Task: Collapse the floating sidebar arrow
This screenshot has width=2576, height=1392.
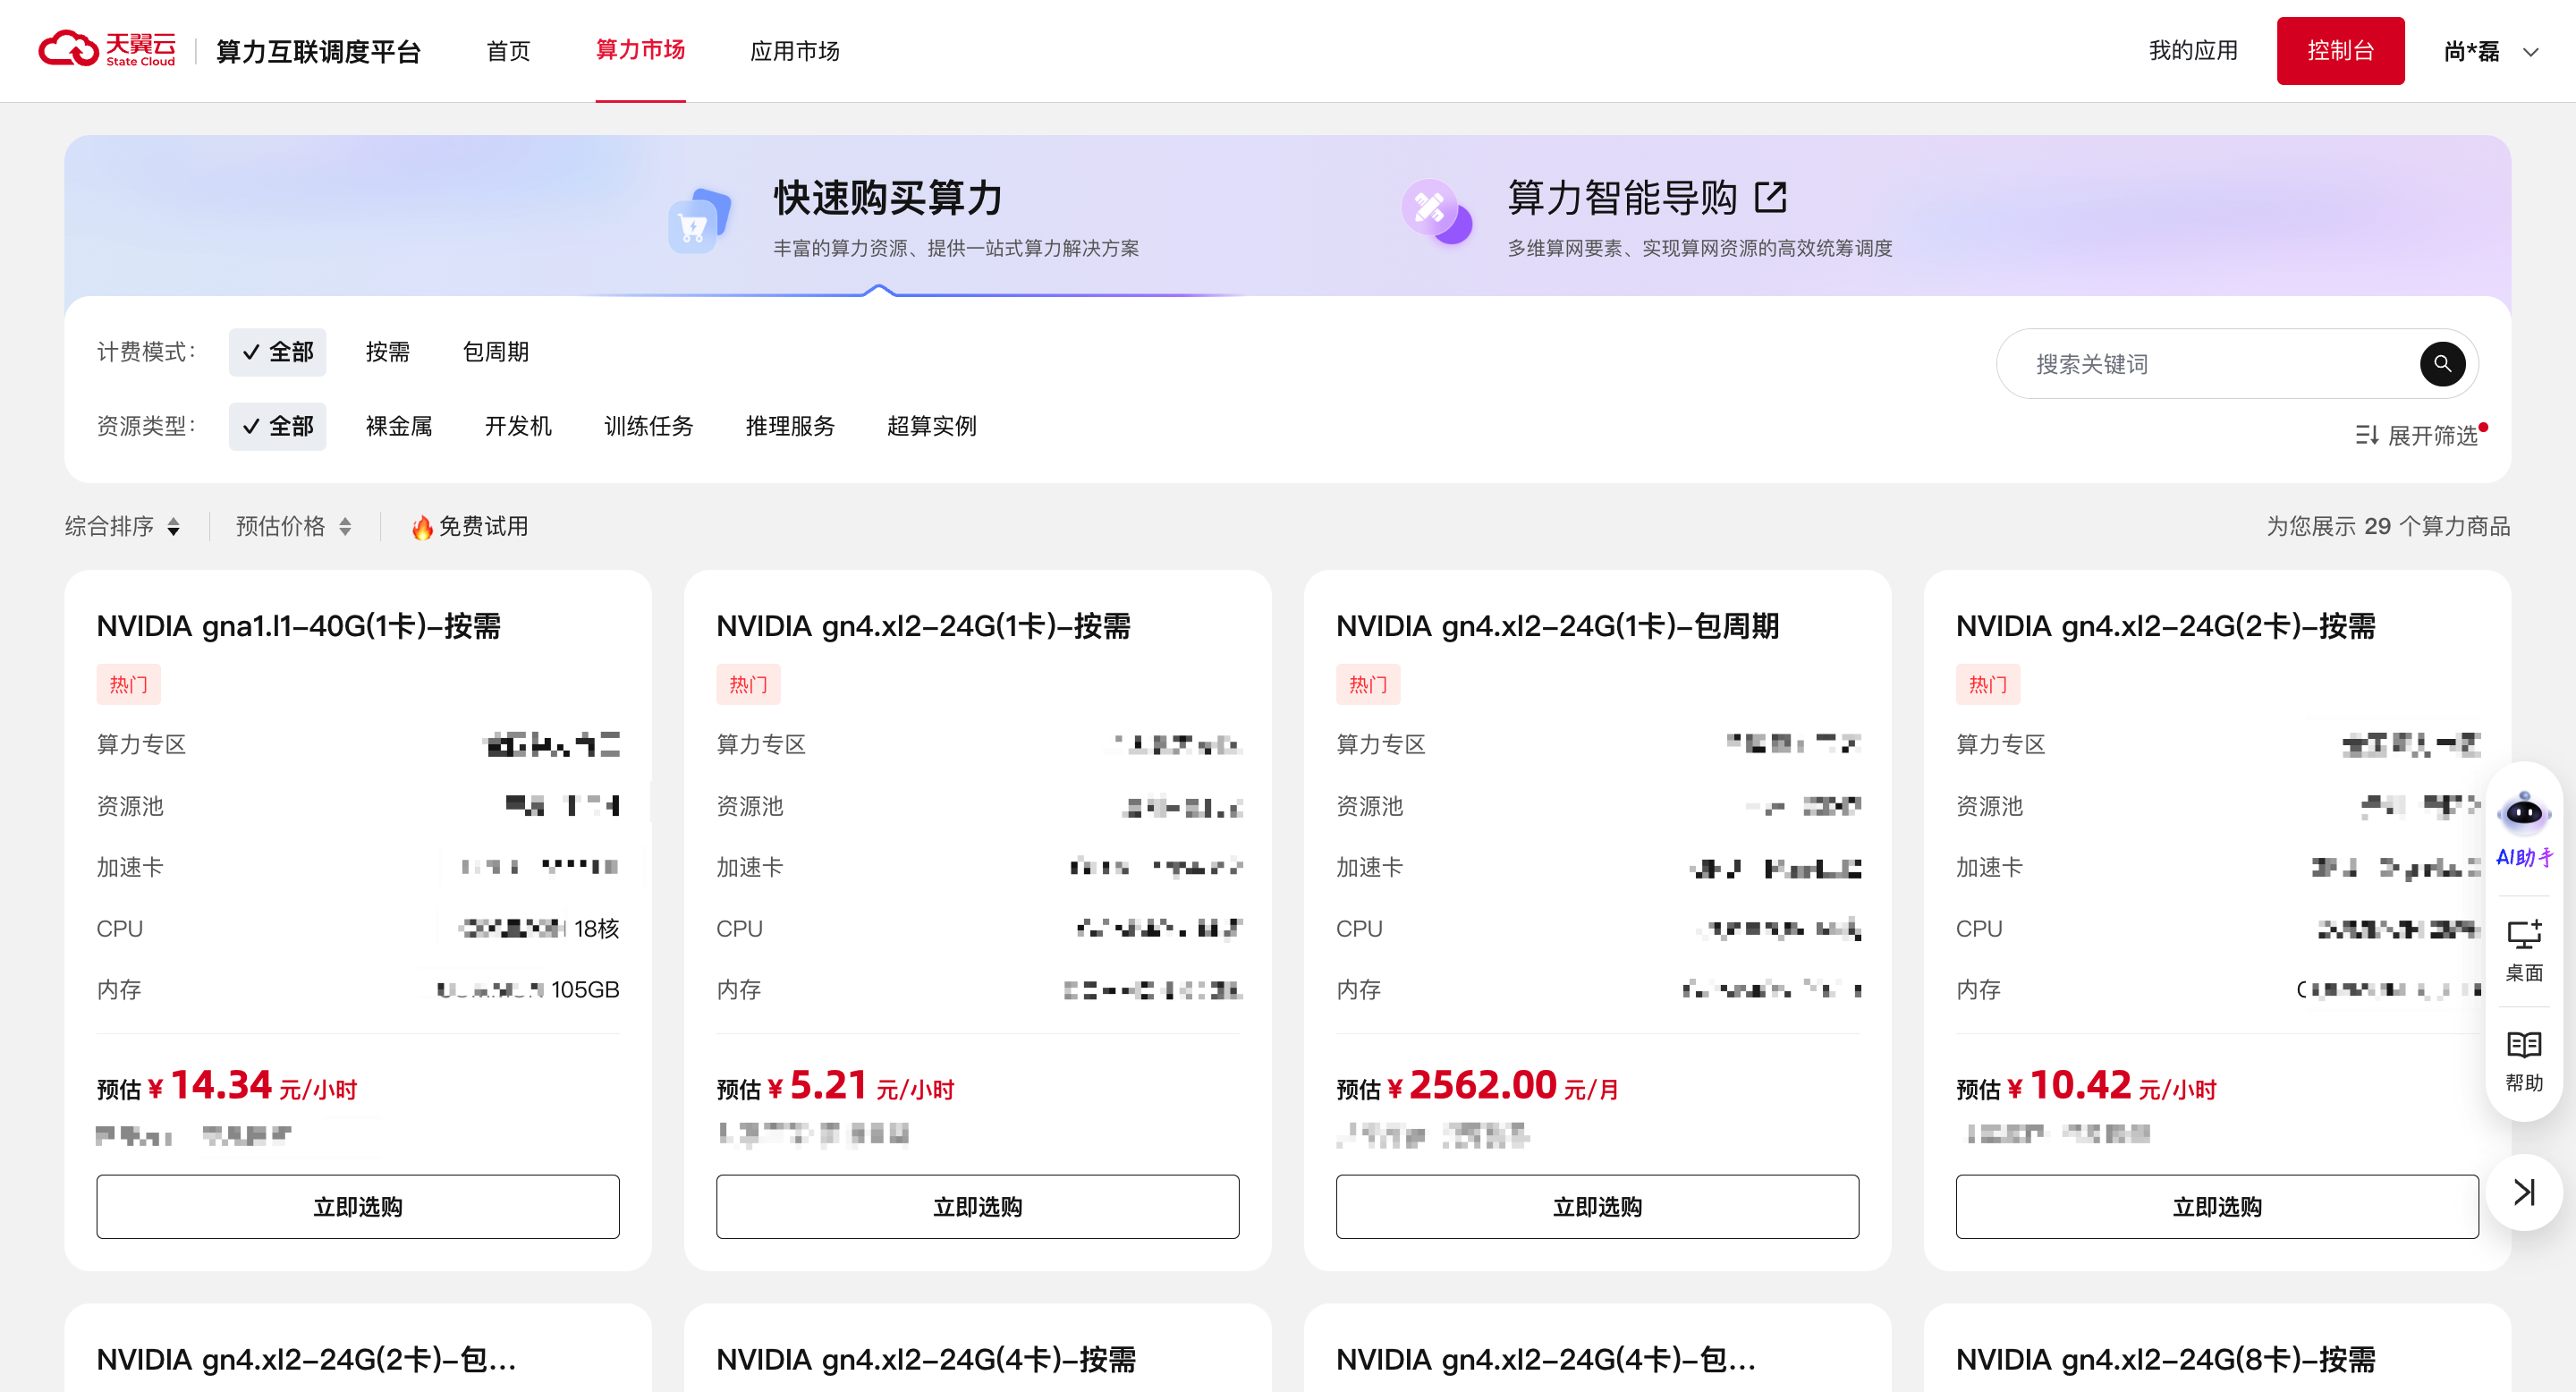Action: [x=2524, y=1192]
